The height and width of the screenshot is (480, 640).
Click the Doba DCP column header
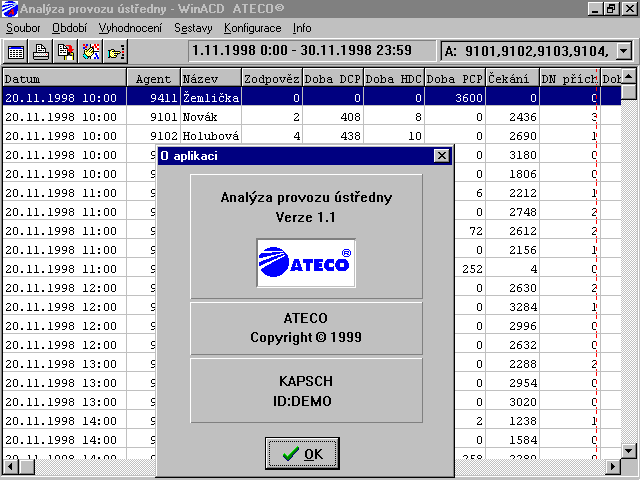[333, 78]
